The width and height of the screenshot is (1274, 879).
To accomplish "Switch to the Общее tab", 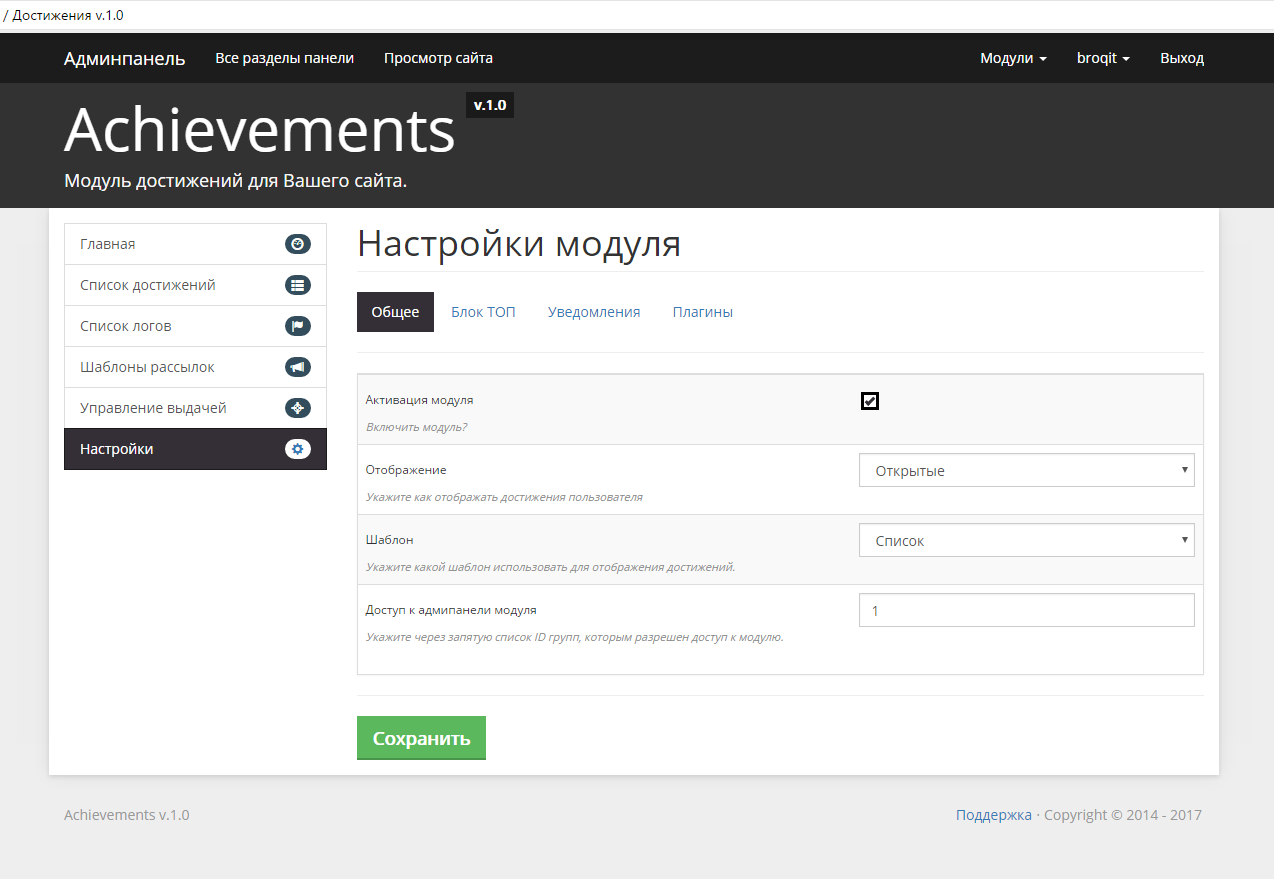I will point(395,312).
